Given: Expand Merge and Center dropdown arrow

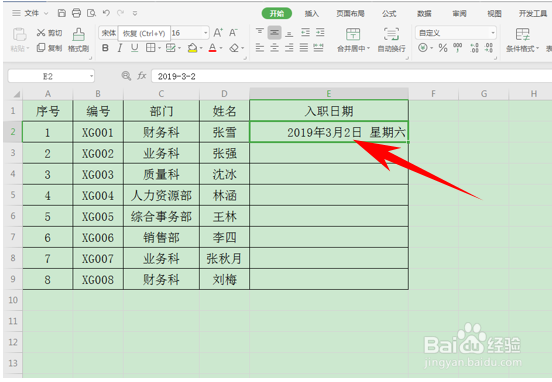Looking at the screenshot, I should (x=368, y=48).
